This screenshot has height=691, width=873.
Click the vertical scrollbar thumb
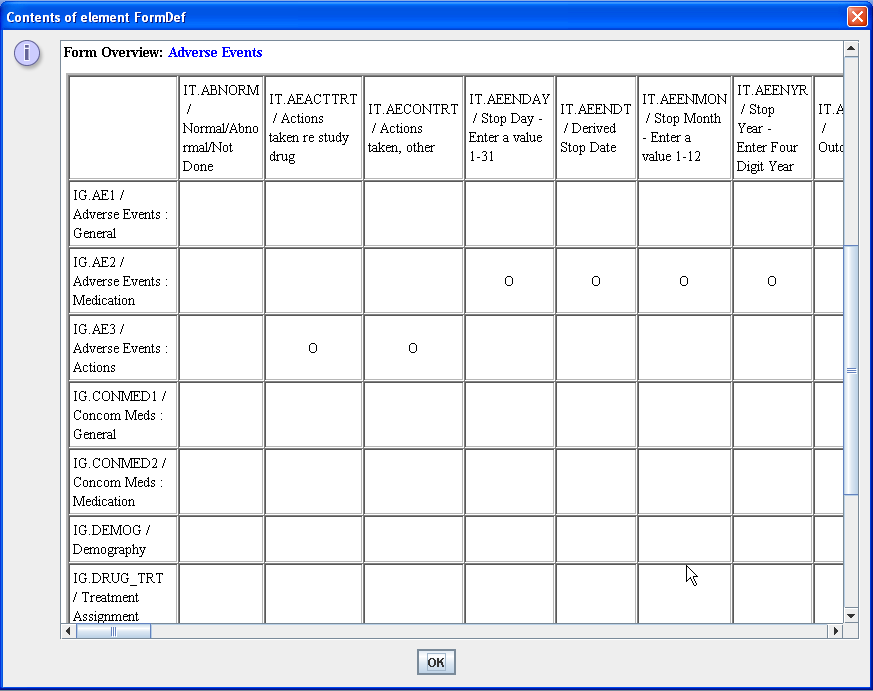coord(851,369)
